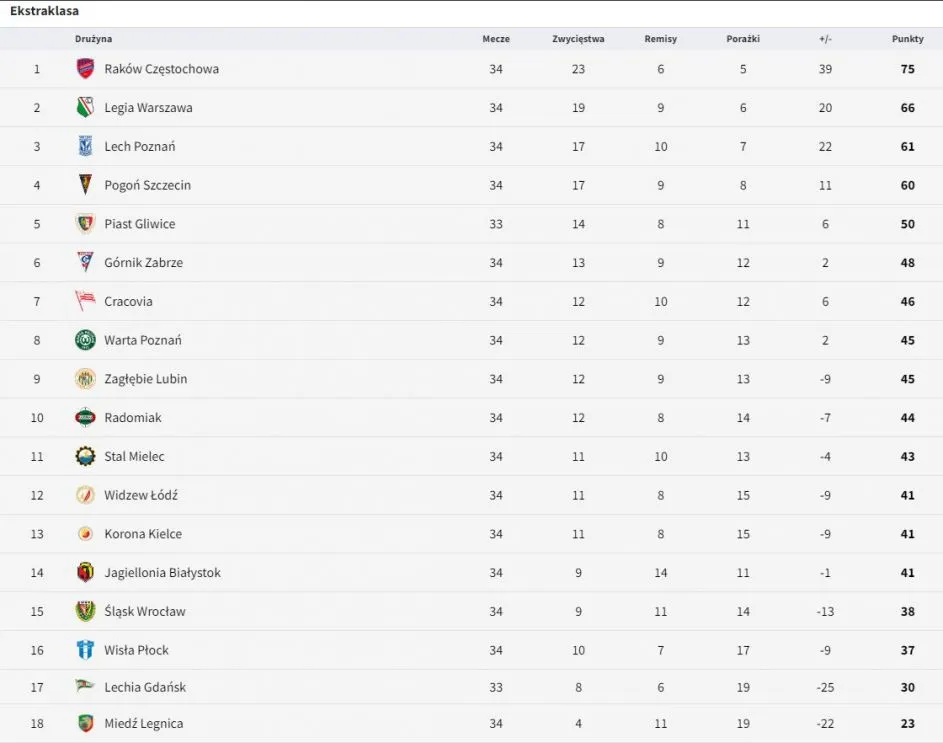Open the Radomiak team link
Image resolution: width=943 pixels, height=743 pixels.
click(133, 418)
